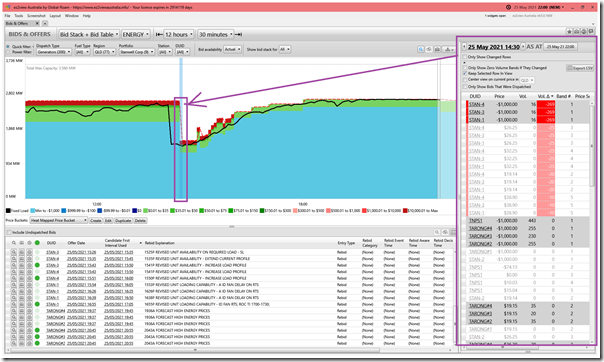Click the magnifier zoom icon above the chart
This screenshot has height=362, width=604.
[421, 49]
